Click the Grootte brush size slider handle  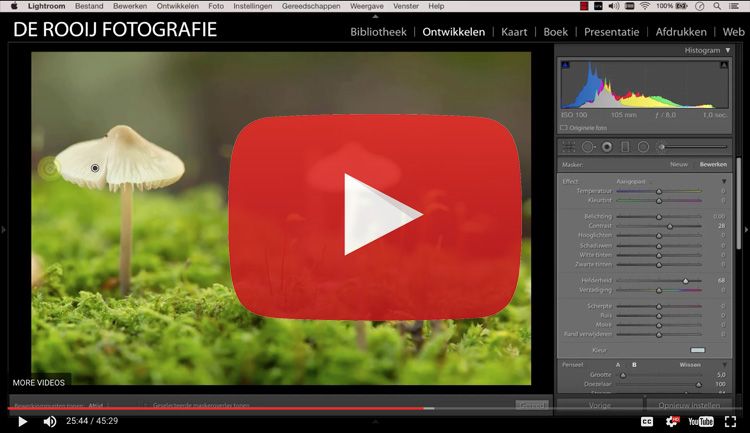[623, 375]
